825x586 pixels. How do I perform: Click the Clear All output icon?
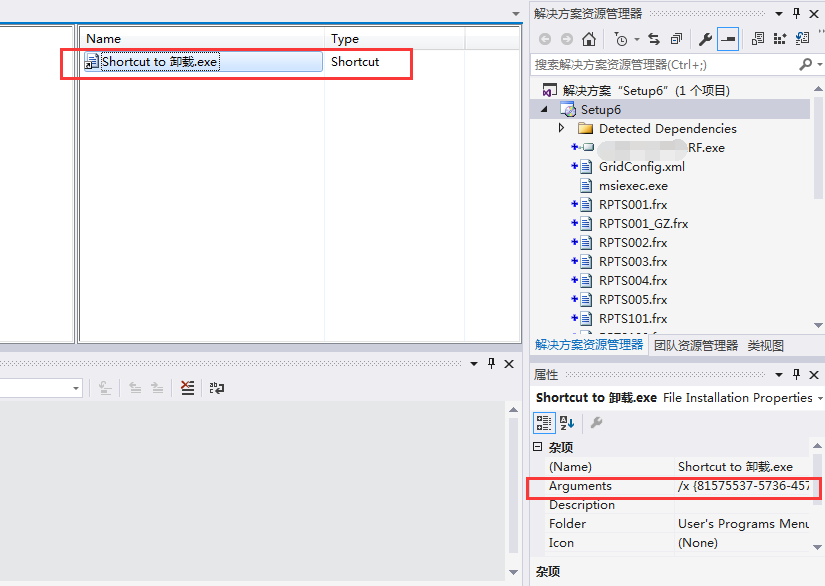[x=187, y=388]
